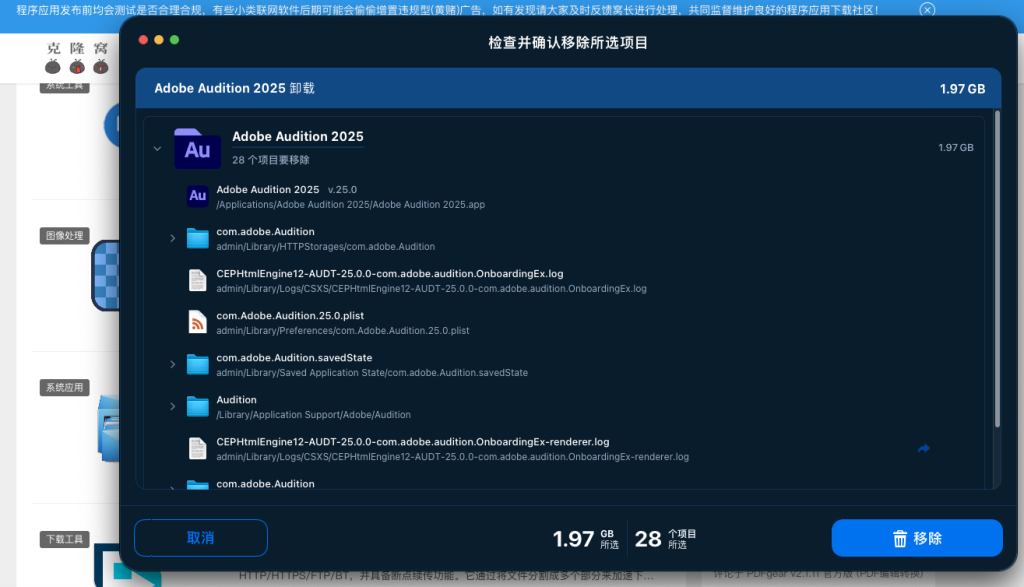Click the small Au app icon for v.25.0

[197, 196]
